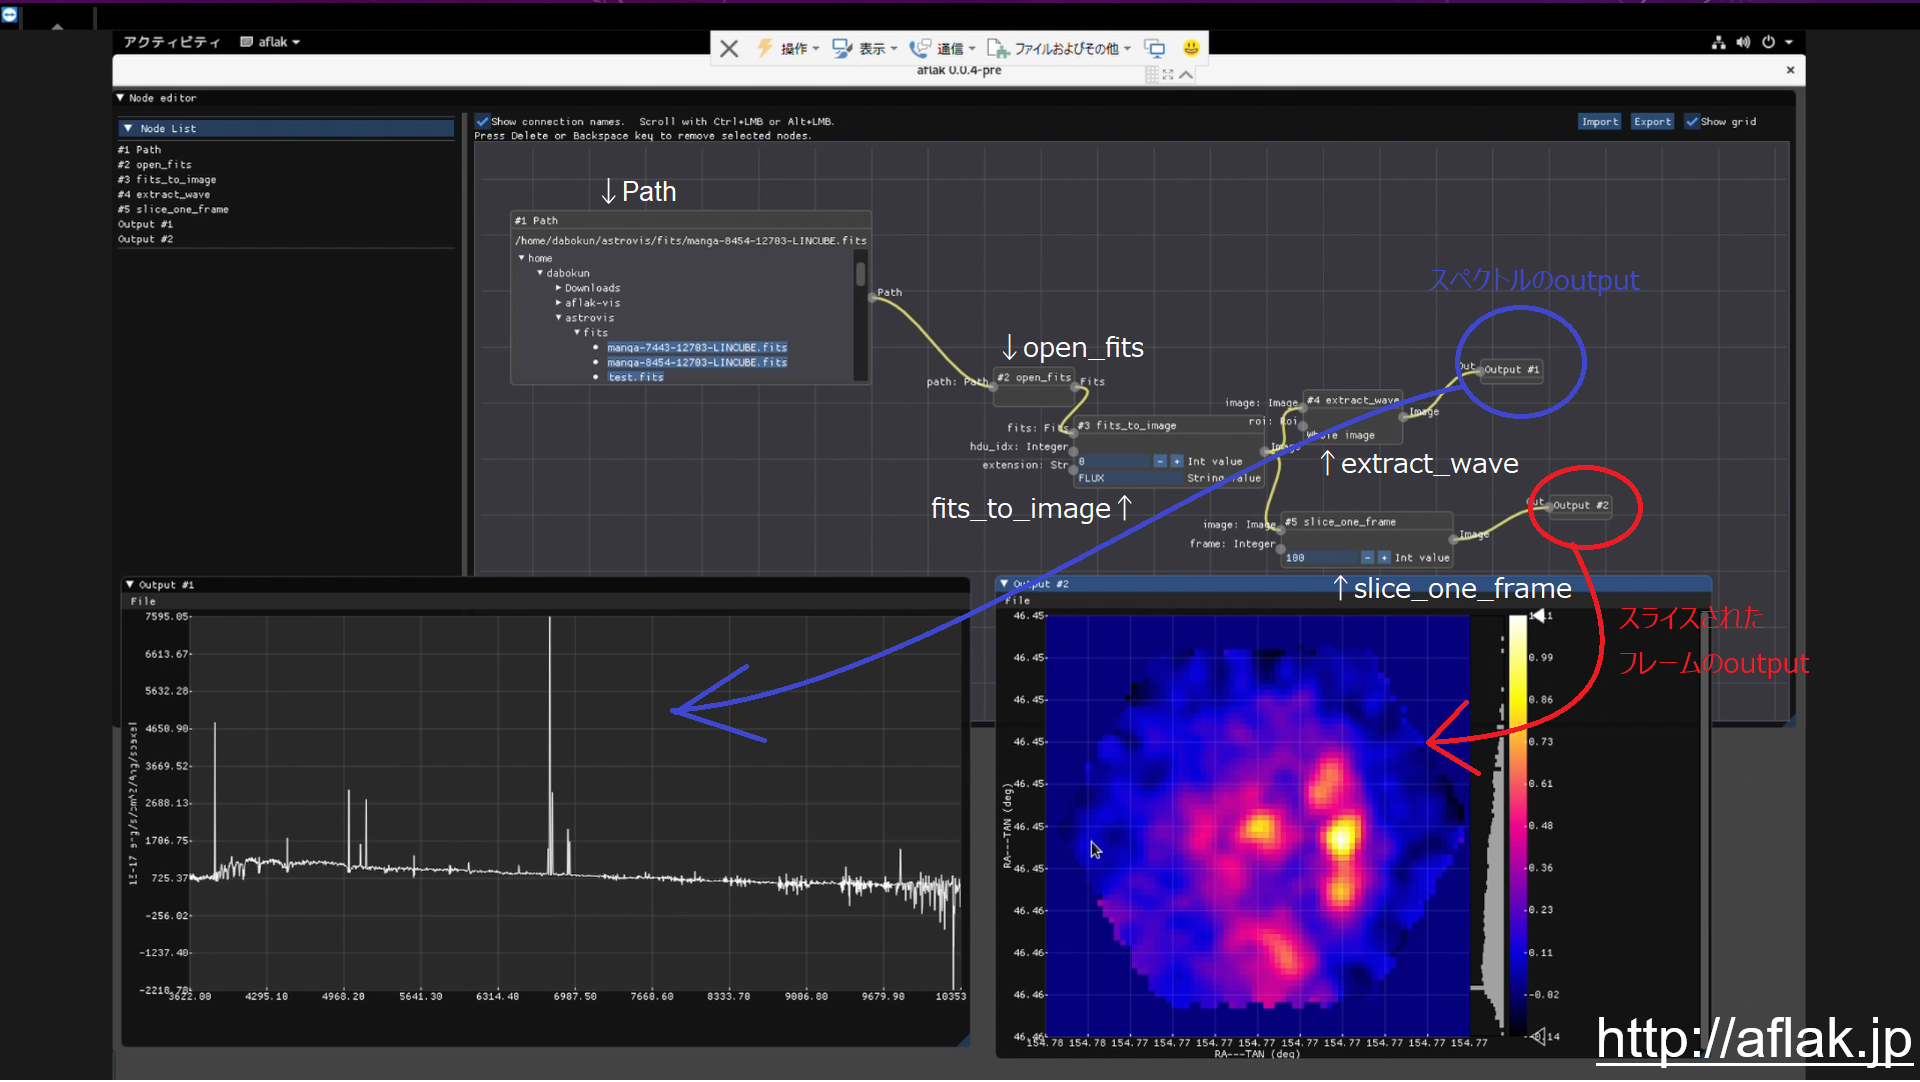Toggle Show connection names checkbox
Viewport: 1920px width, 1082px height.
click(483, 121)
